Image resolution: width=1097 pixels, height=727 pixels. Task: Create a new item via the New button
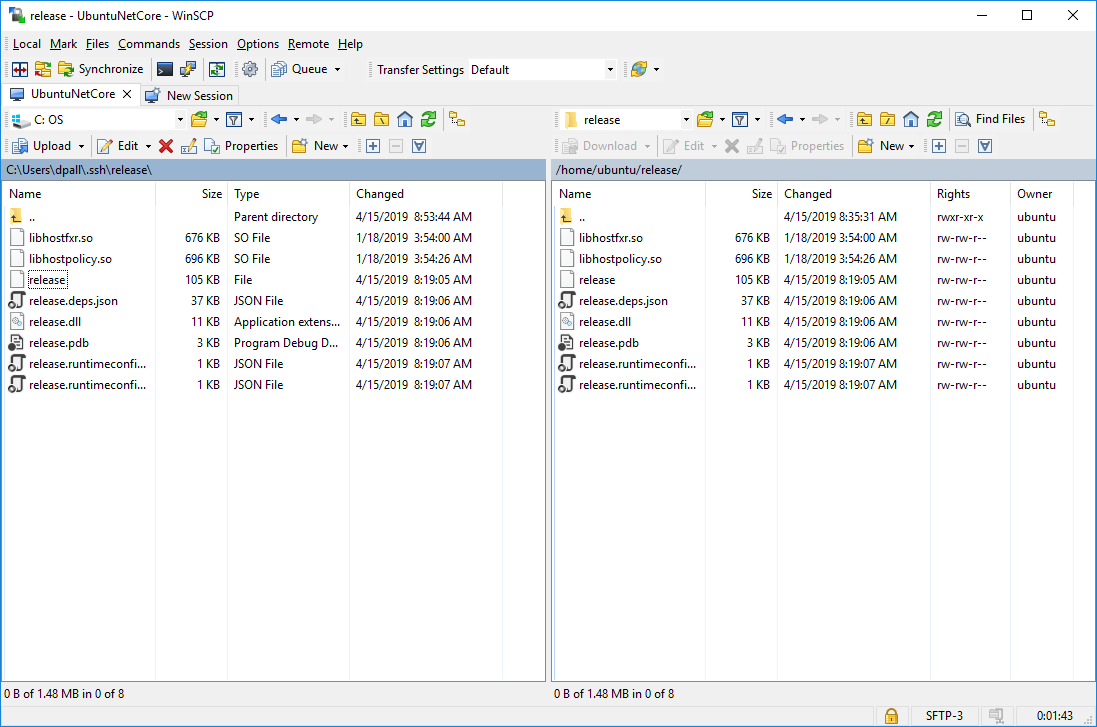(320, 145)
